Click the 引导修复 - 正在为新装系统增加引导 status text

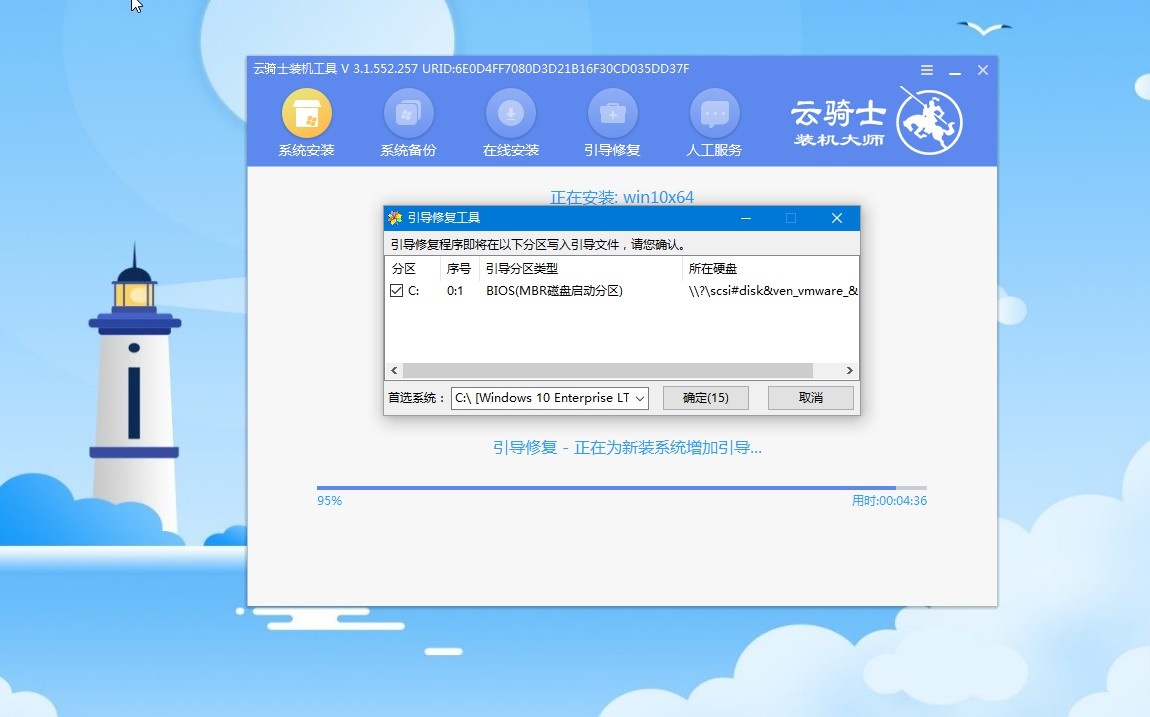627,447
